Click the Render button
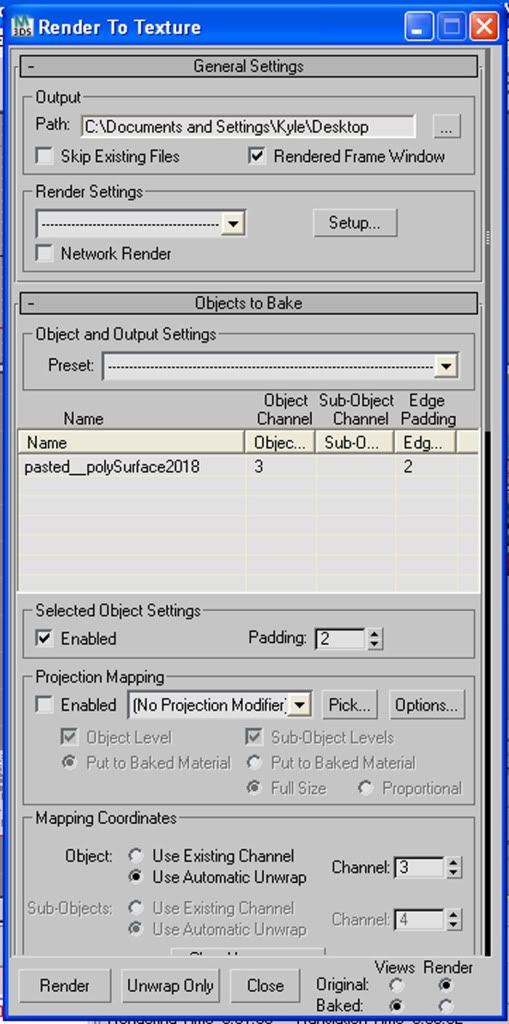This screenshot has width=509, height=1024. (x=65, y=985)
